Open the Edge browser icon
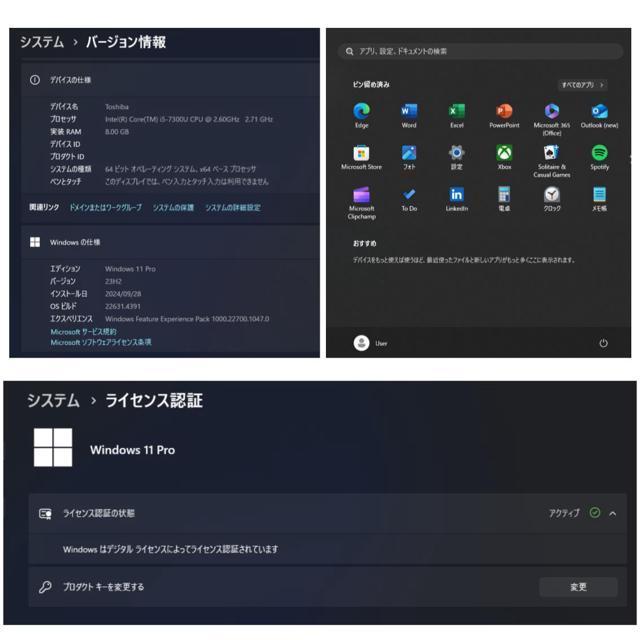Image resolution: width=640 pixels, height=640 pixels. point(361,112)
